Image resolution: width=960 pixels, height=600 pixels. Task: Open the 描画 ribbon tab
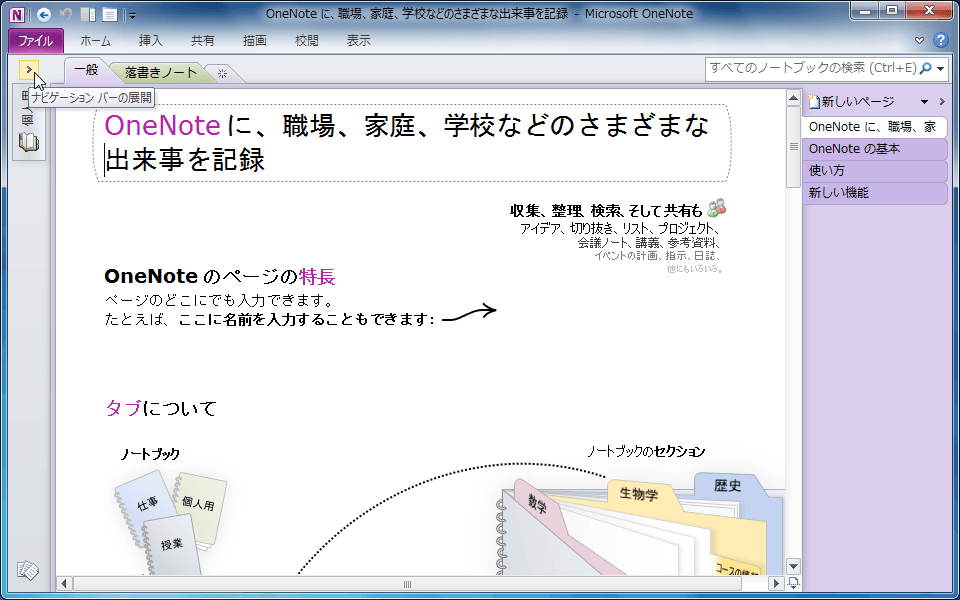pos(255,41)
